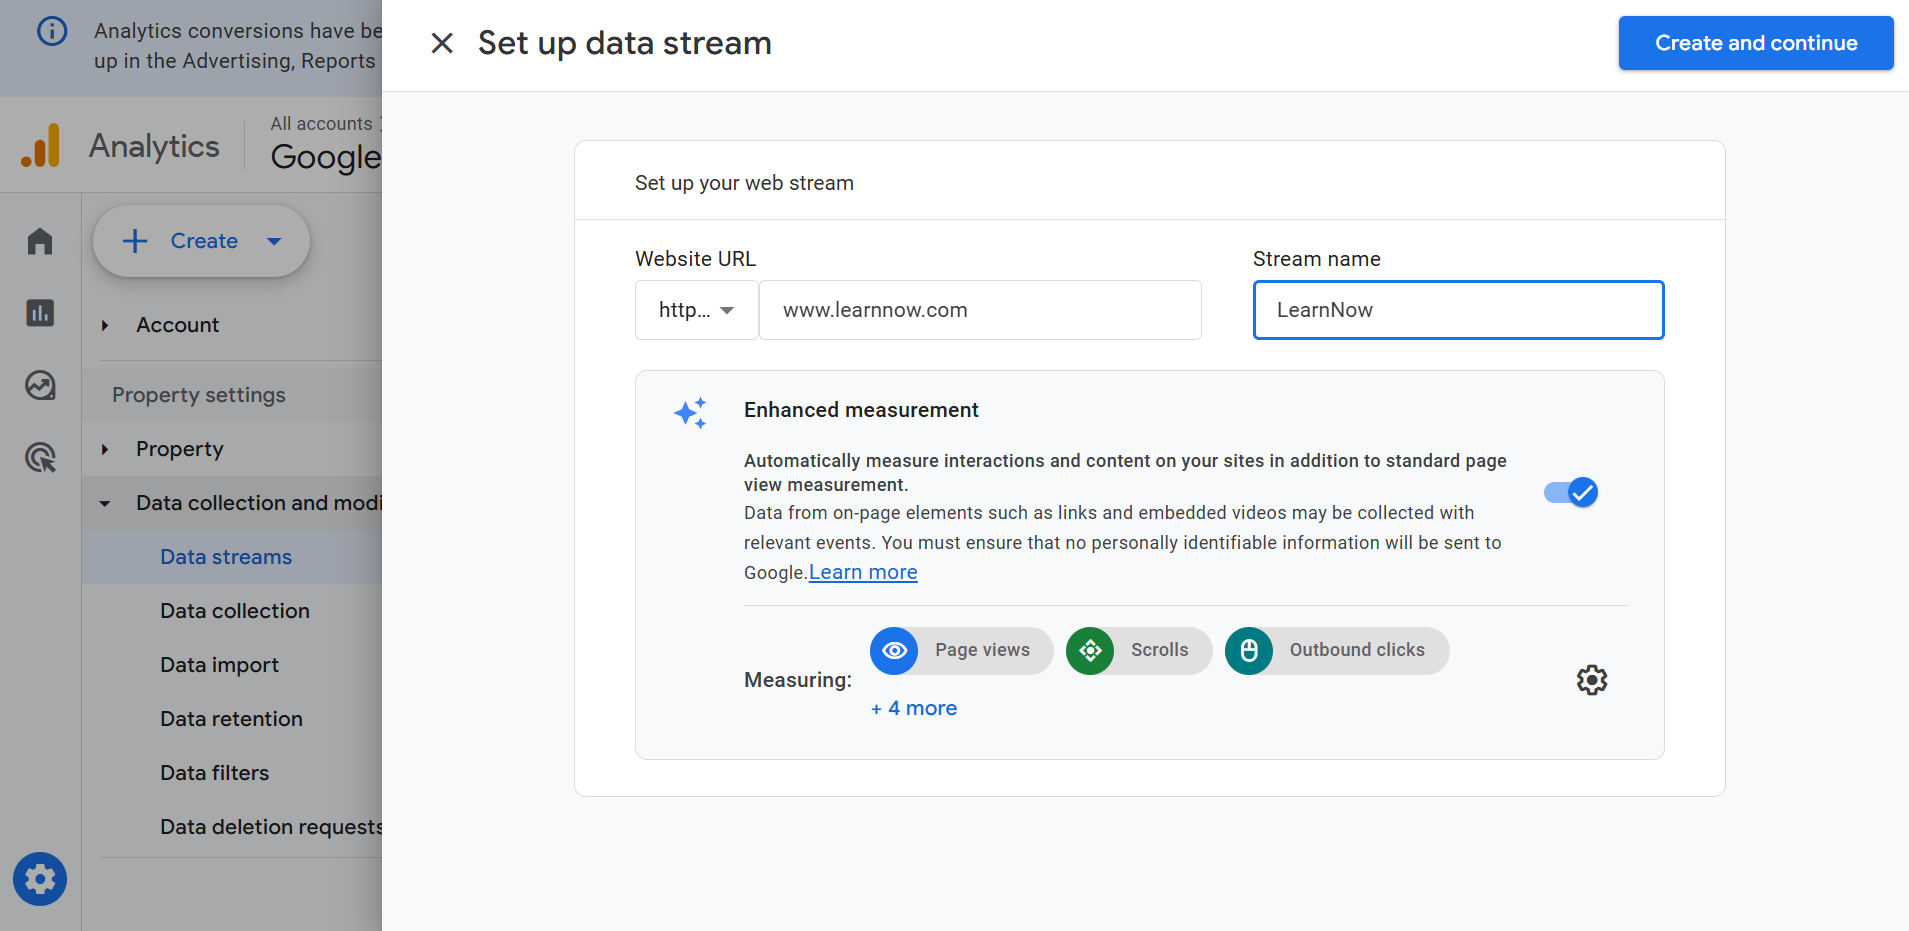Select Data retention menu item
This screenshot has width=1909, height=931.
click(x=231, y=719)
